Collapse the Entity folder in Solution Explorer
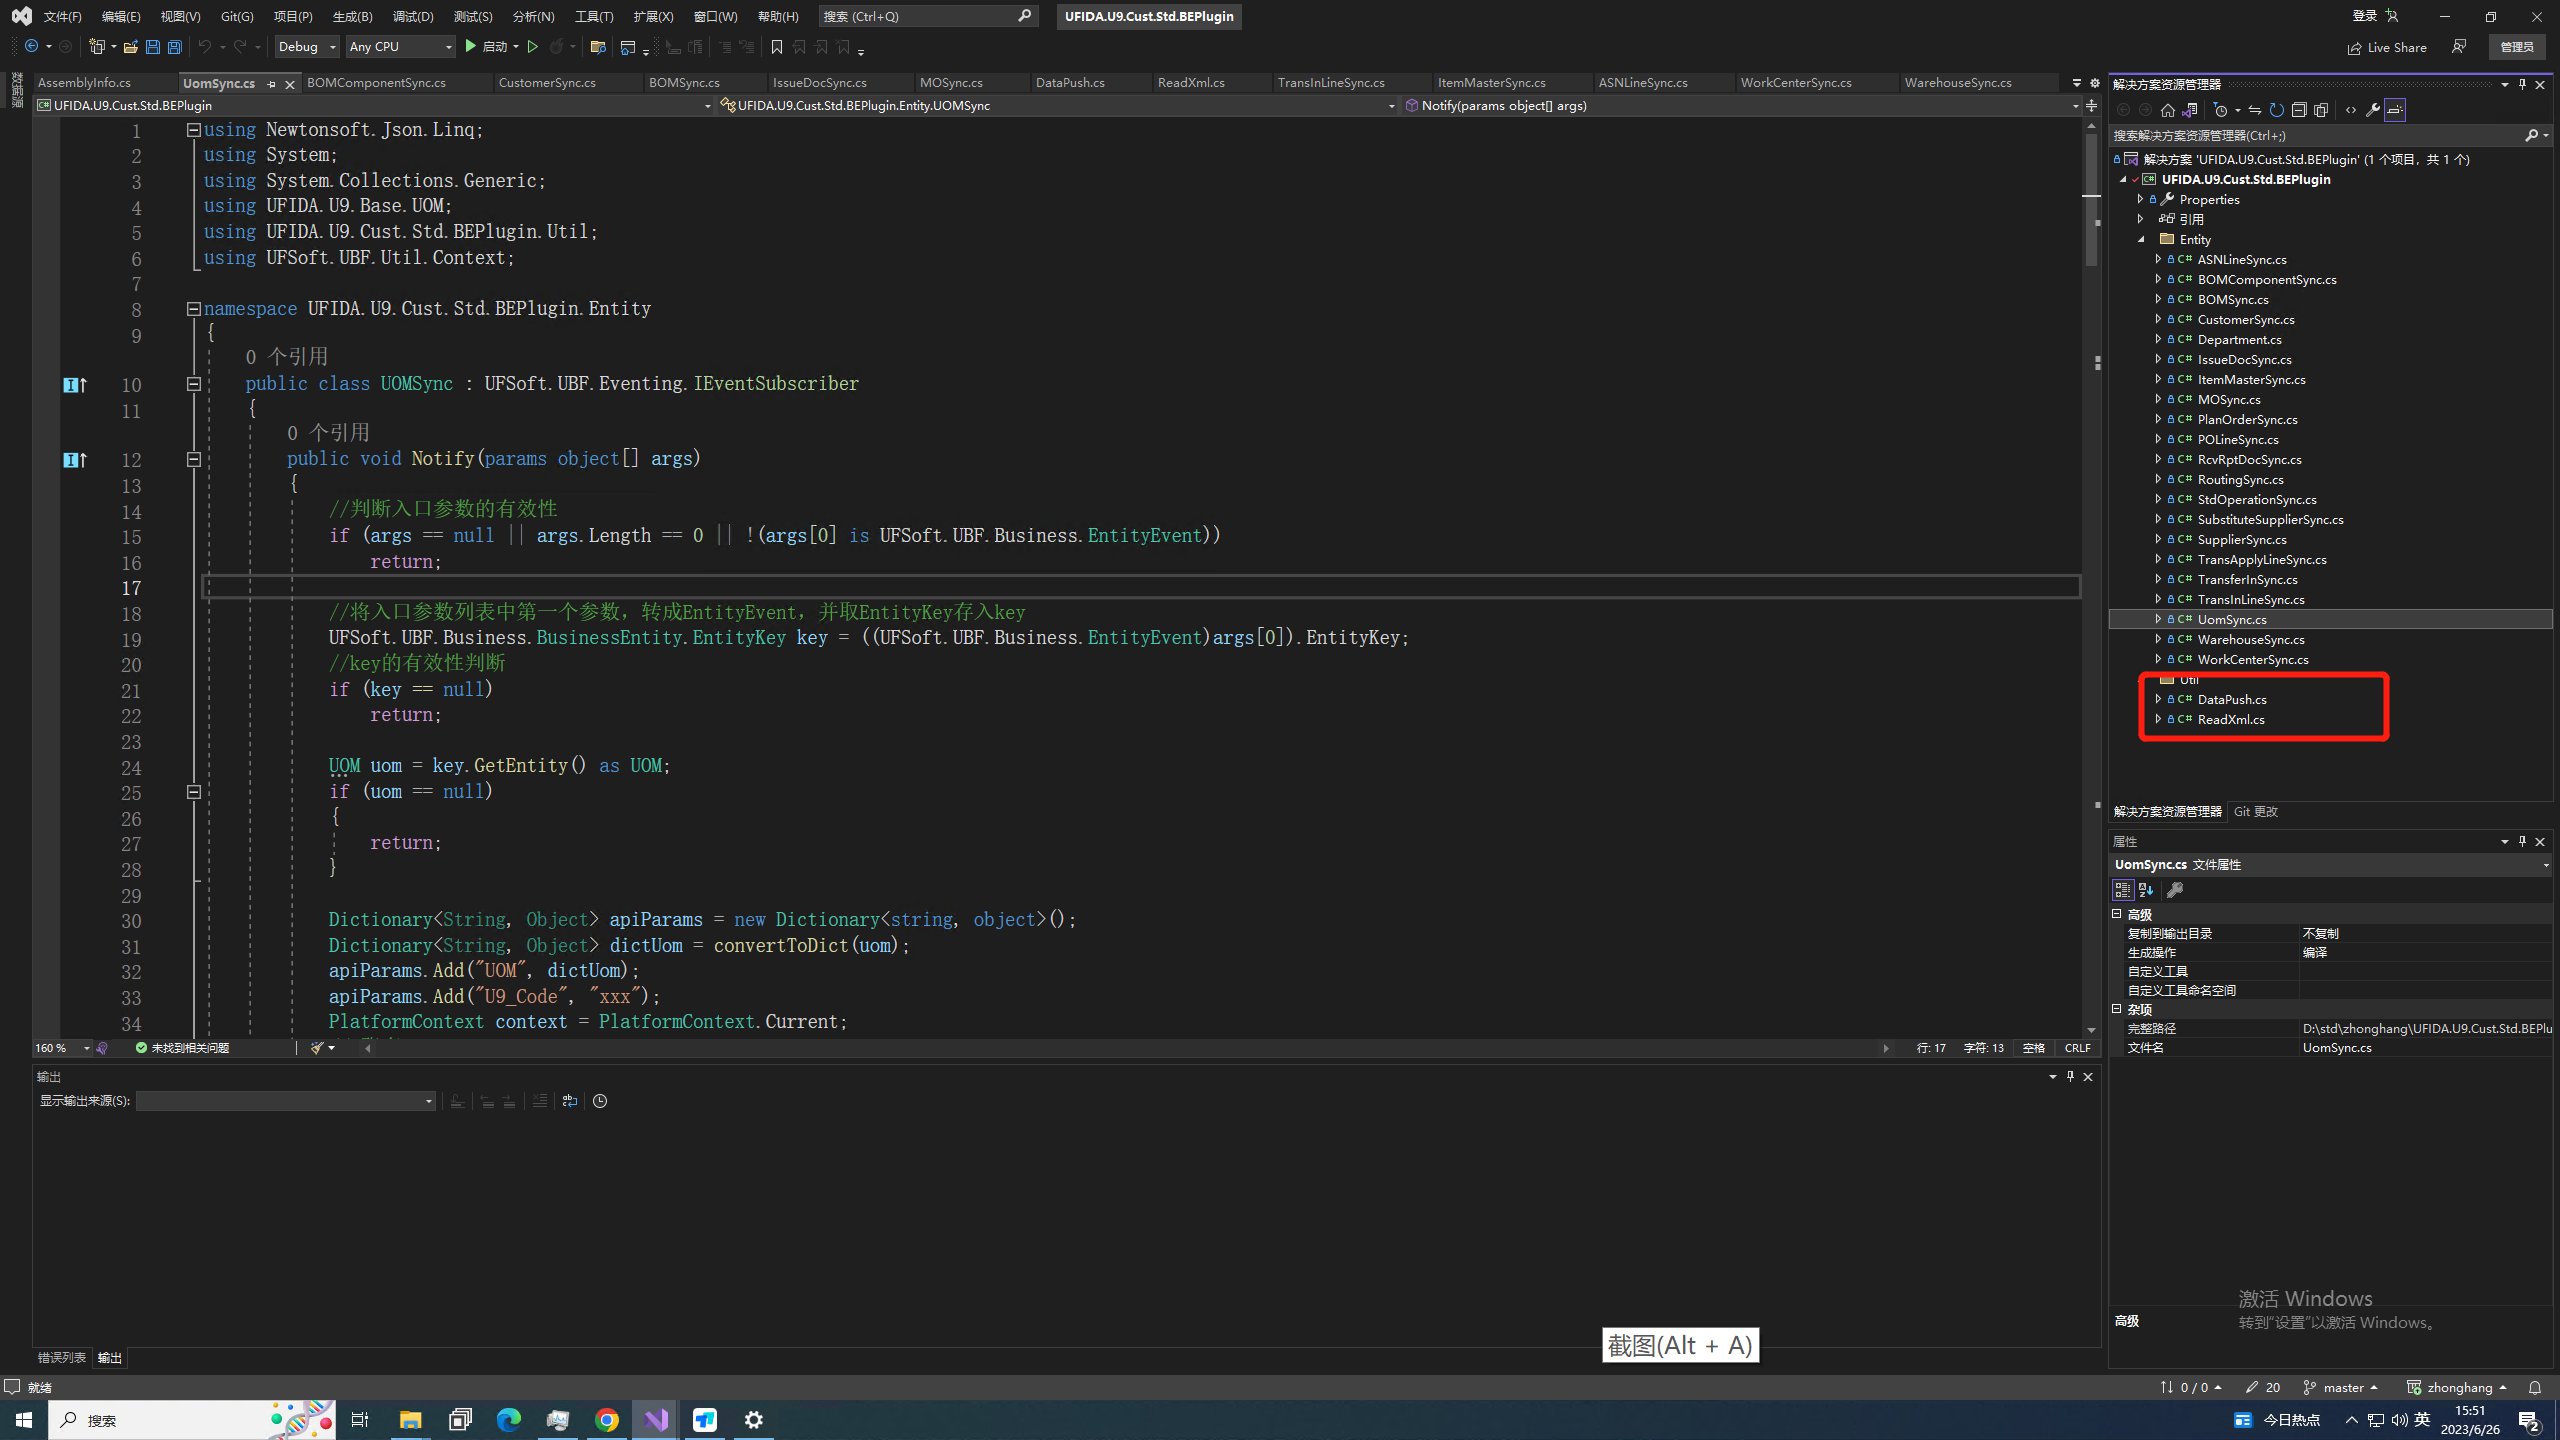 click(x=2142, y=240)
